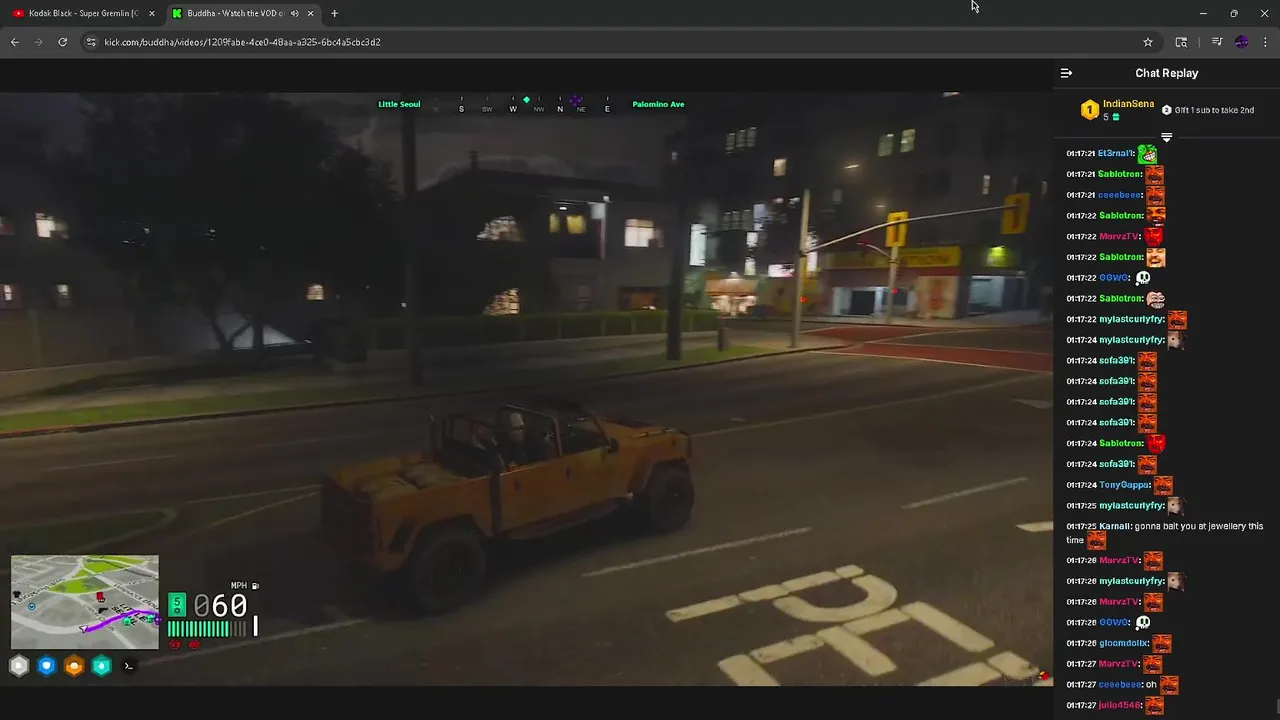
Task: Click the 'Palomino Ave' compass street label
Action: 658,104
